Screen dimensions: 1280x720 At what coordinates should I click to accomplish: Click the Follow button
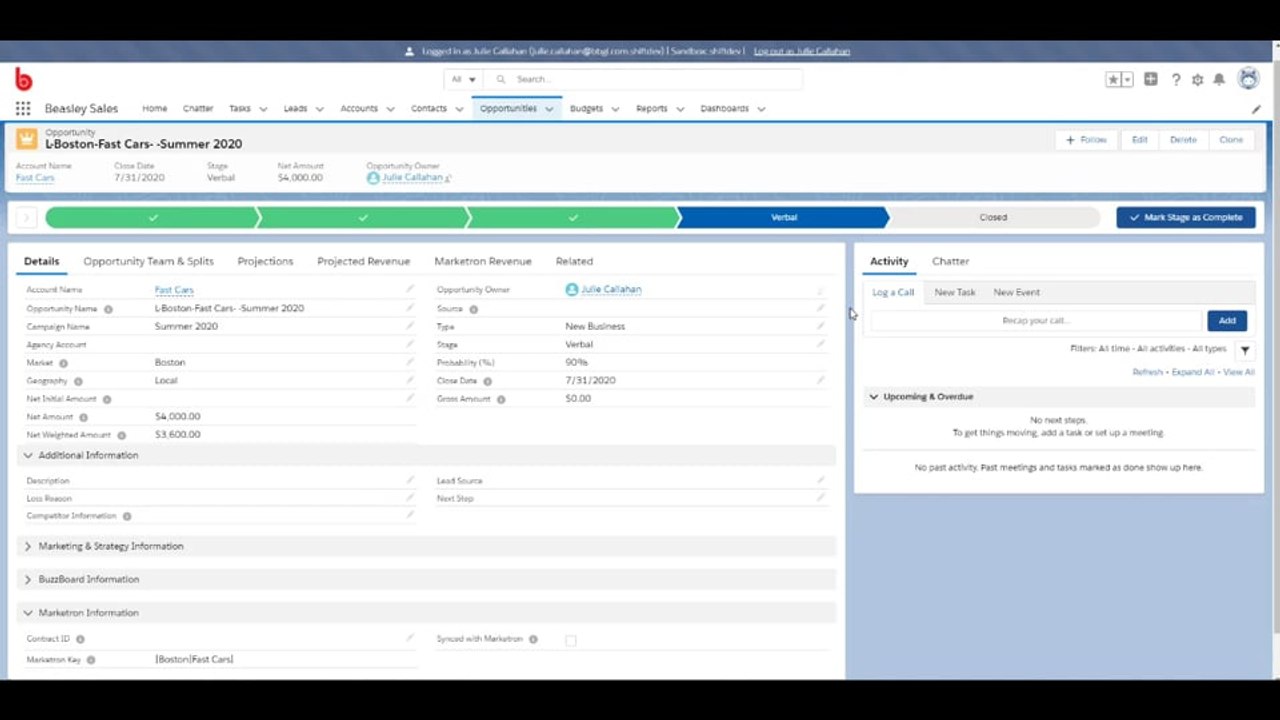click(1087, 140)
